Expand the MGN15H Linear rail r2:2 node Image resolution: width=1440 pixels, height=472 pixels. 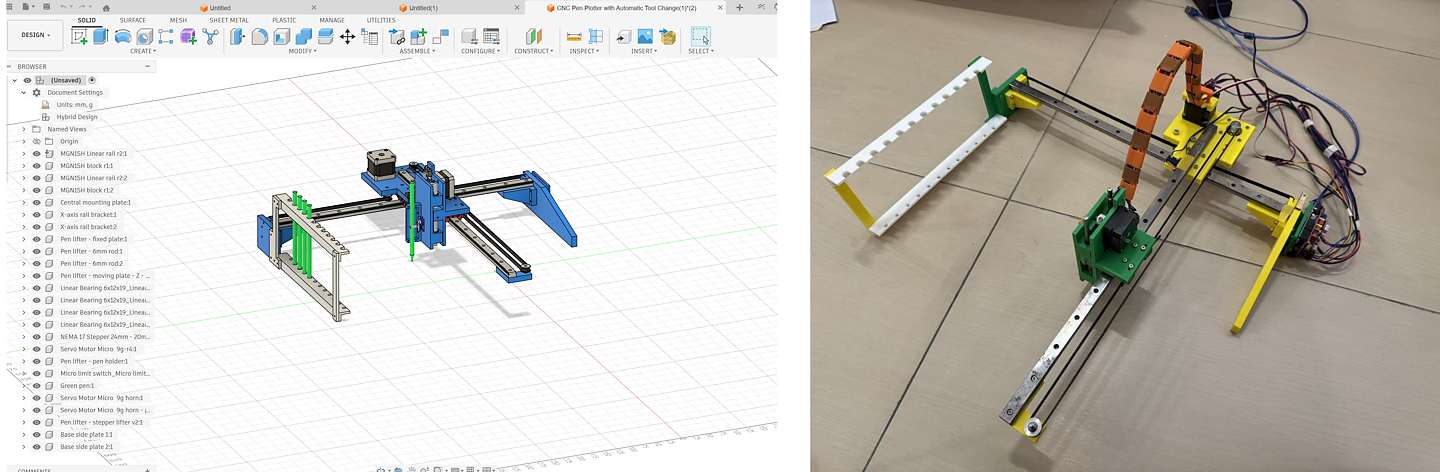pyautogui.click(x=24, y=178)
